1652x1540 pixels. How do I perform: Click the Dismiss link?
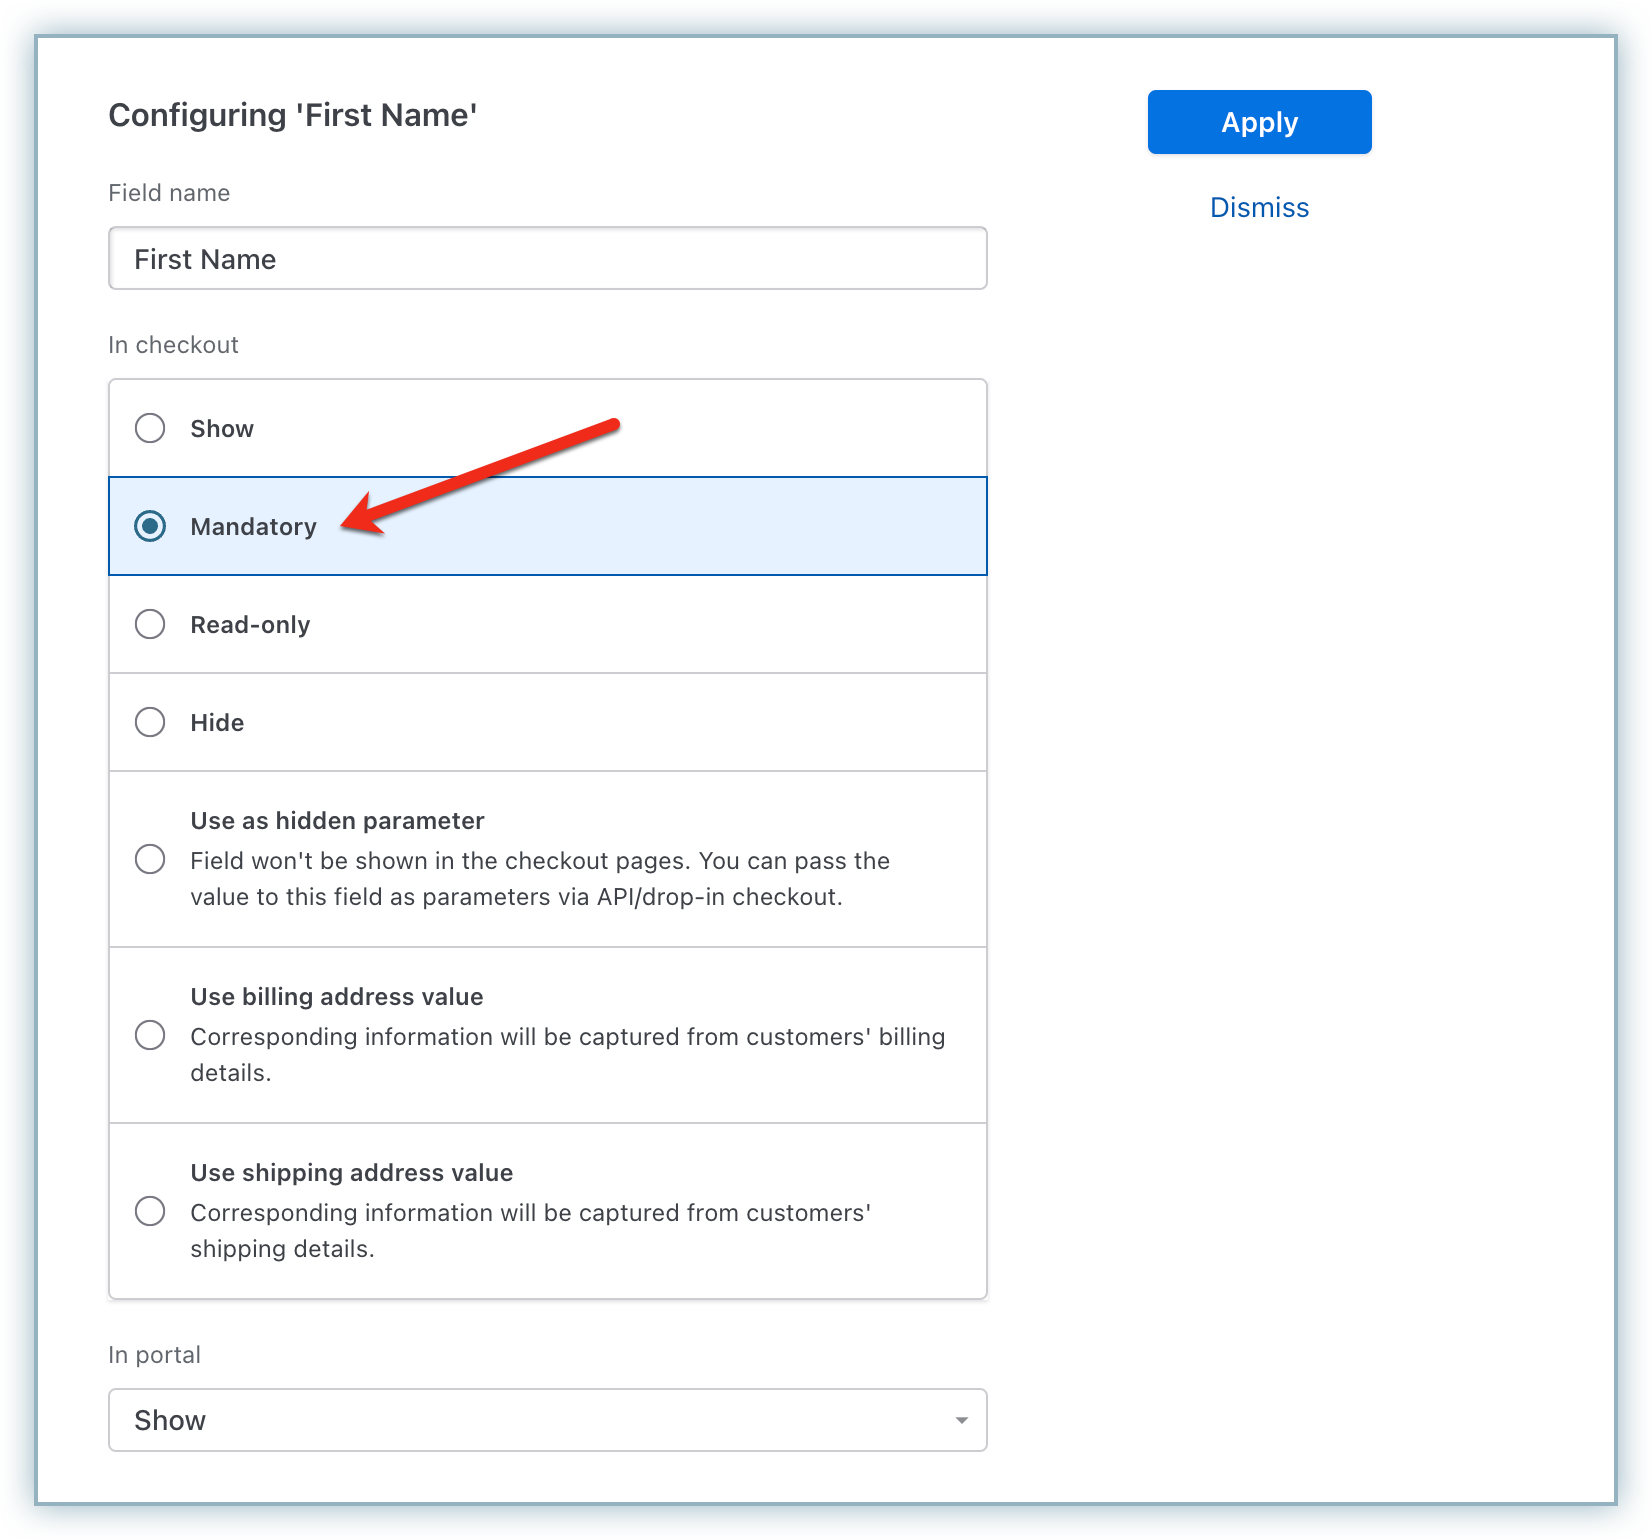[x=1259, y=207]
